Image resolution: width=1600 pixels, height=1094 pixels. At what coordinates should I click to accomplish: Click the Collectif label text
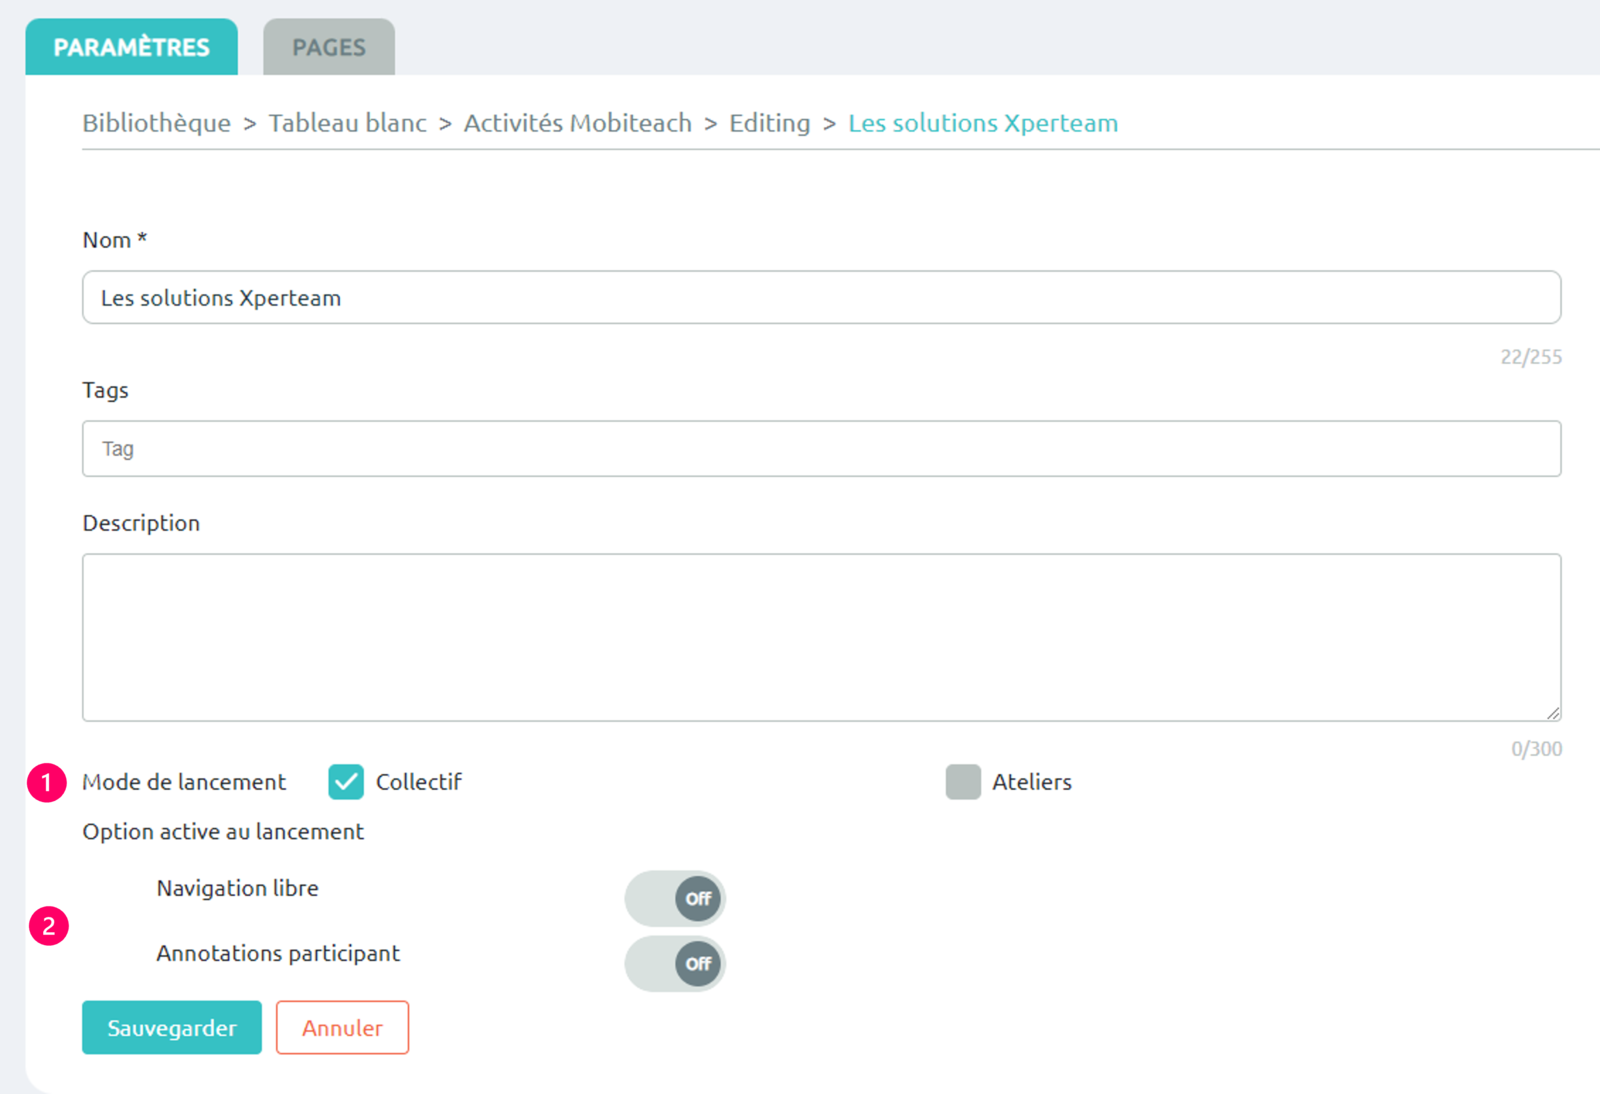coord(419,782)
